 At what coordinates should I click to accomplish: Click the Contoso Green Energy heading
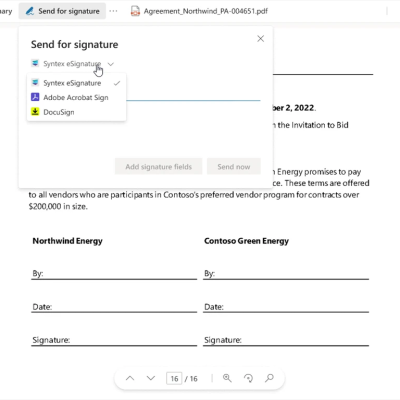pyautogui.click(x=246, y=241)
